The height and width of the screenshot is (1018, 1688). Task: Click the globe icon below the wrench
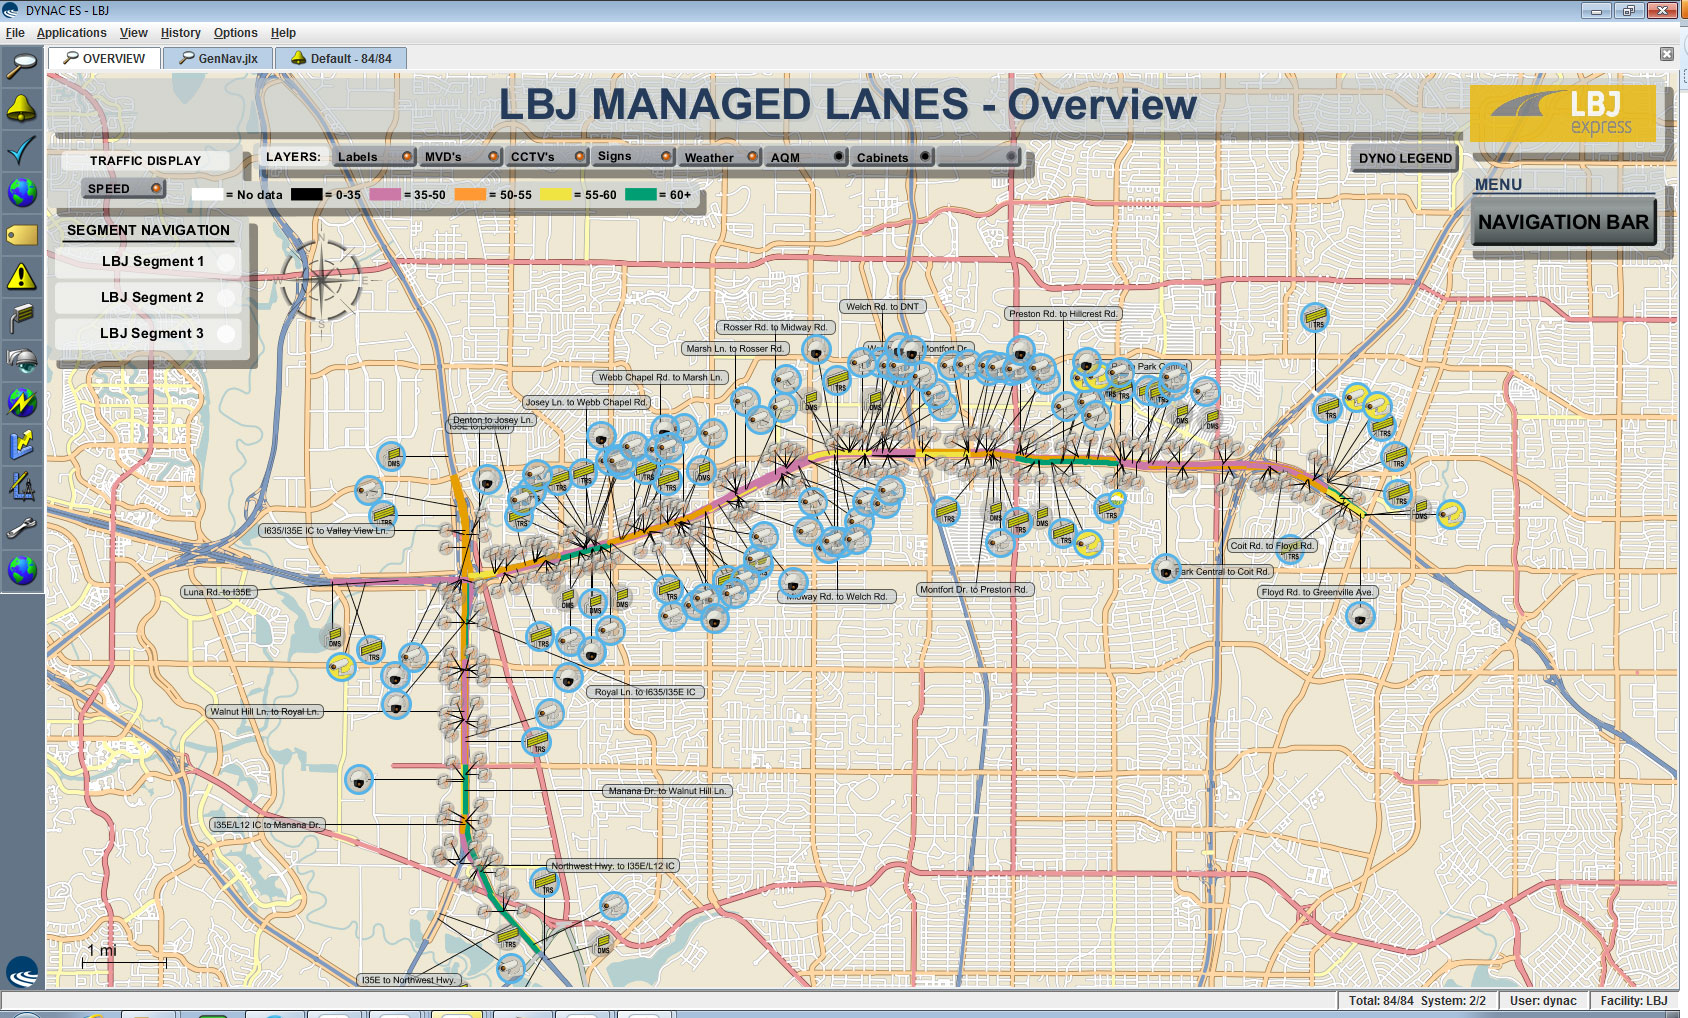tap(22, 570)
